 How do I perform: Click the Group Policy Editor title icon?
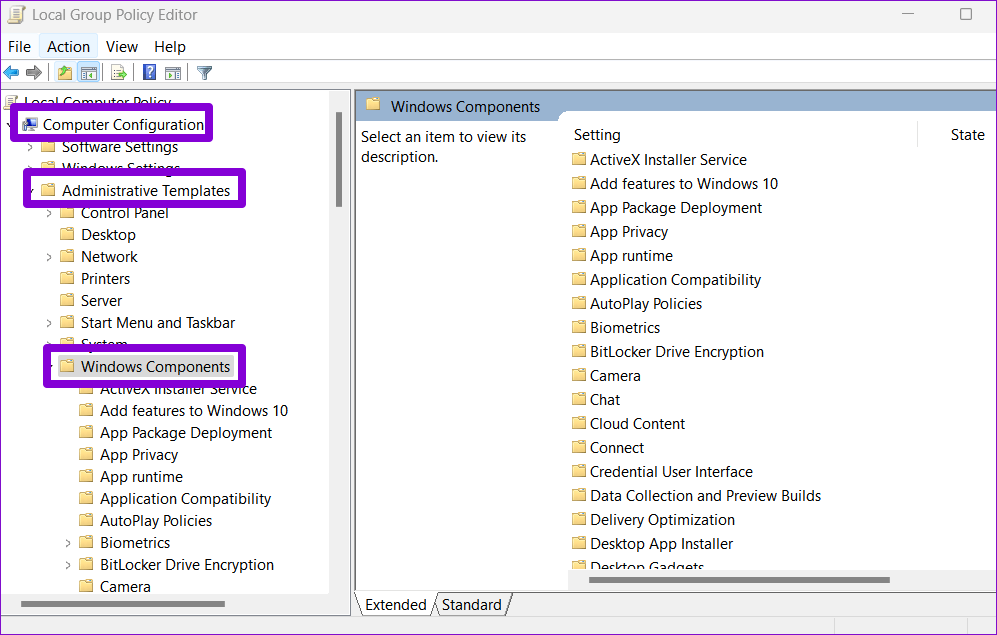point(16,14)
